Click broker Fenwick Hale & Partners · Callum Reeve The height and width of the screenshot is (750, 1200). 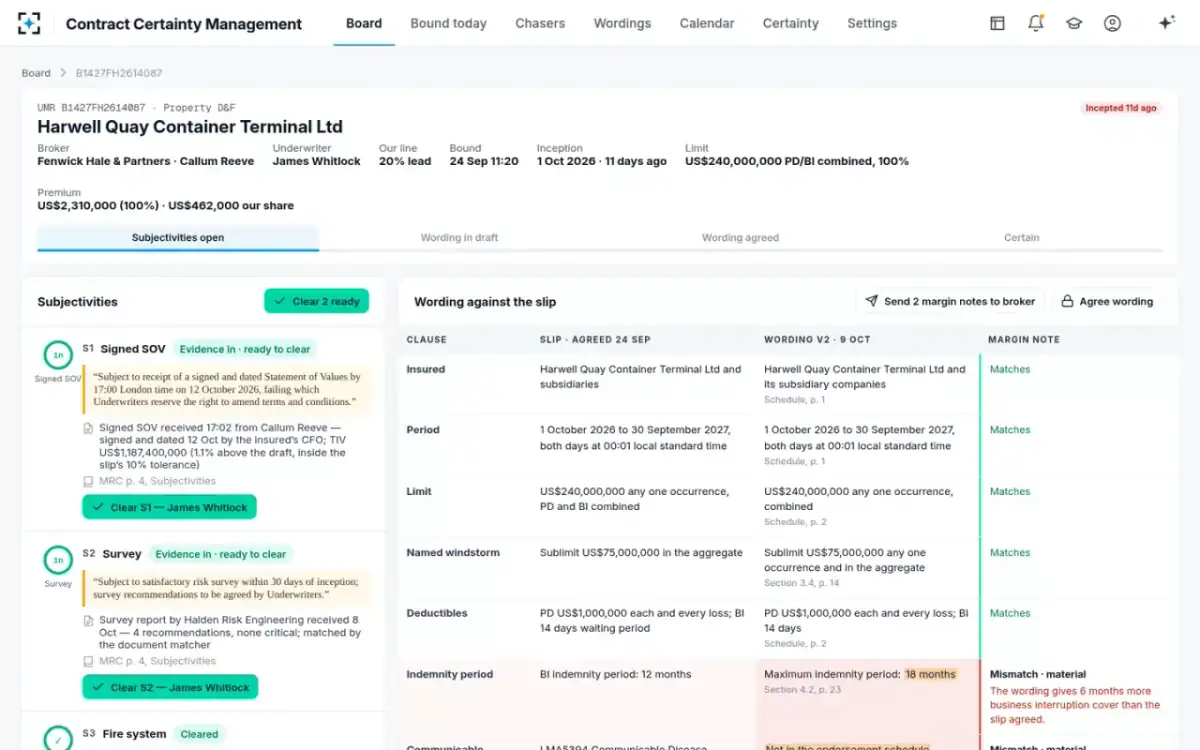click(146, 161)
